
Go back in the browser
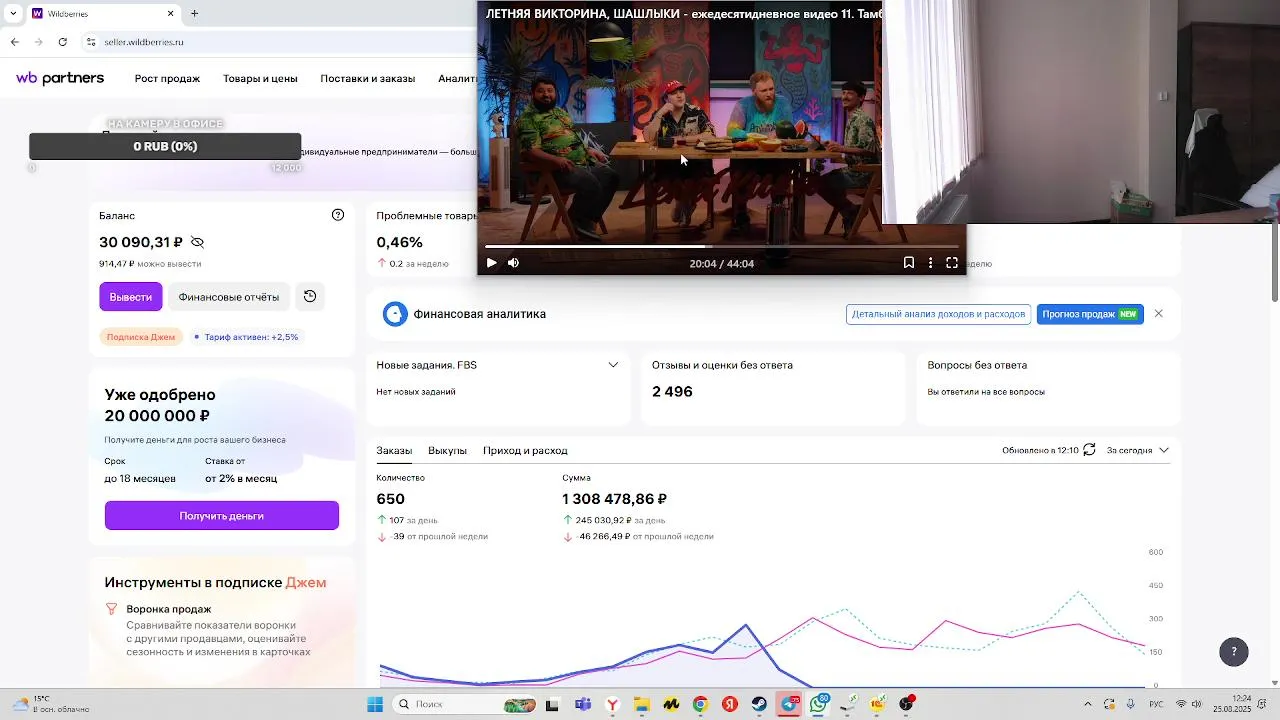click(14, 42)
